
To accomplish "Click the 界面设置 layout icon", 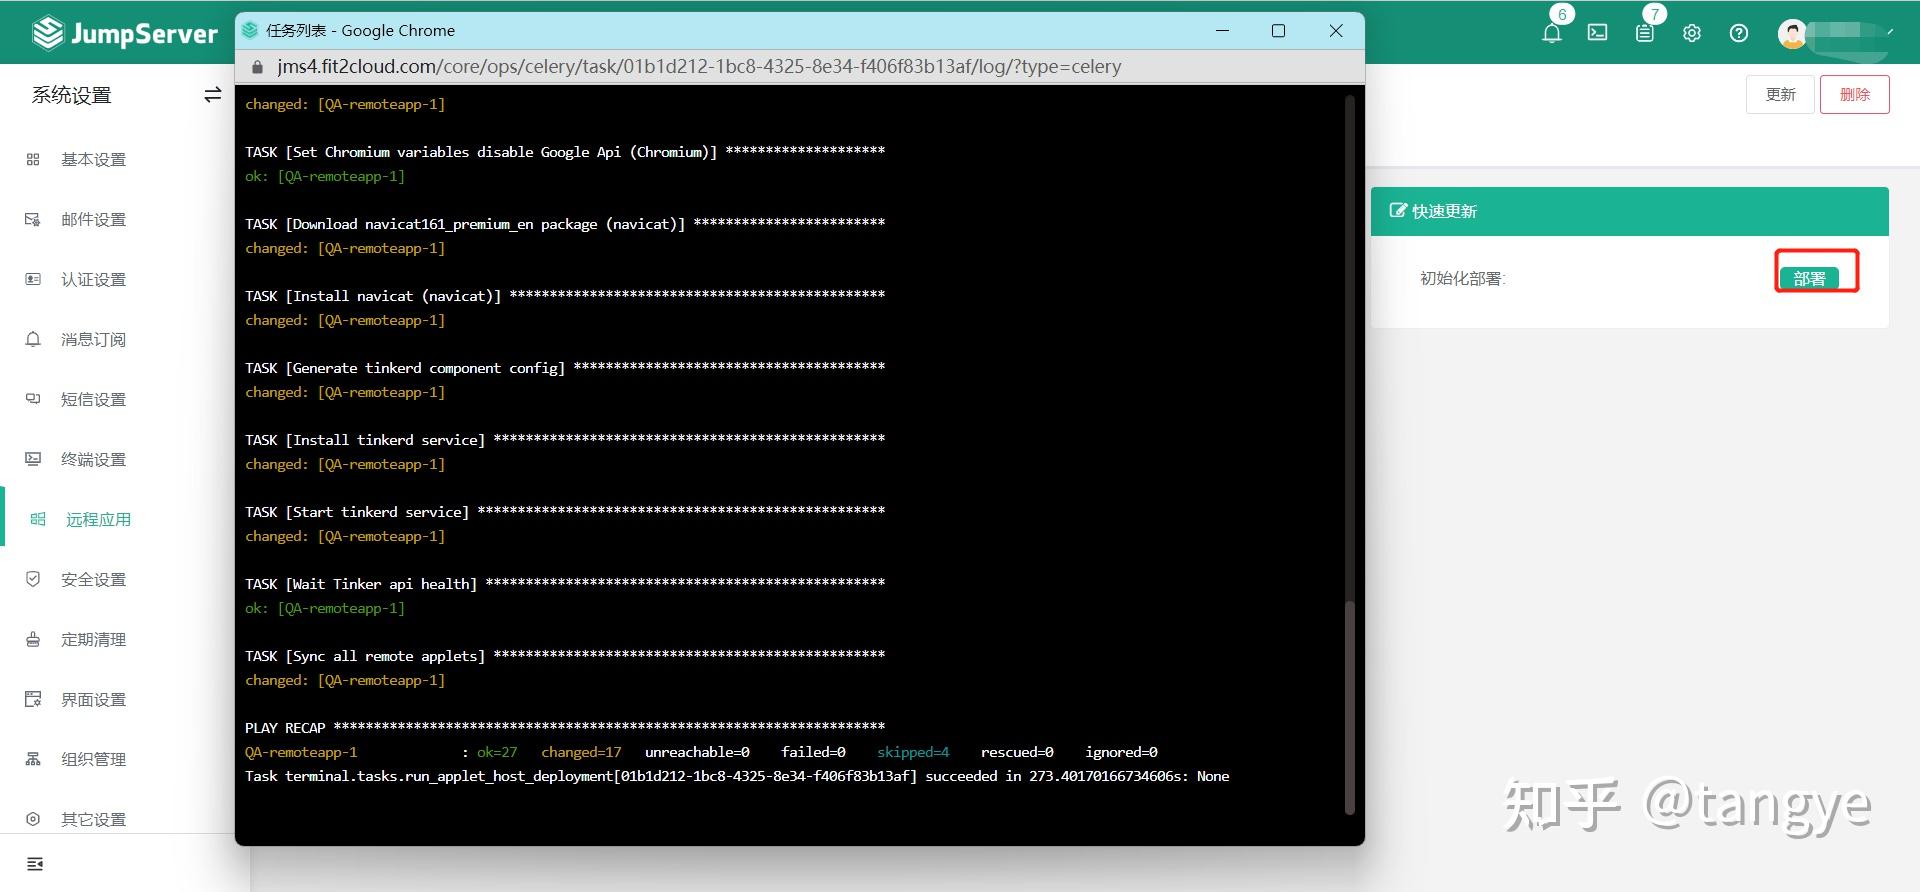I will click(x=33, y=699).
